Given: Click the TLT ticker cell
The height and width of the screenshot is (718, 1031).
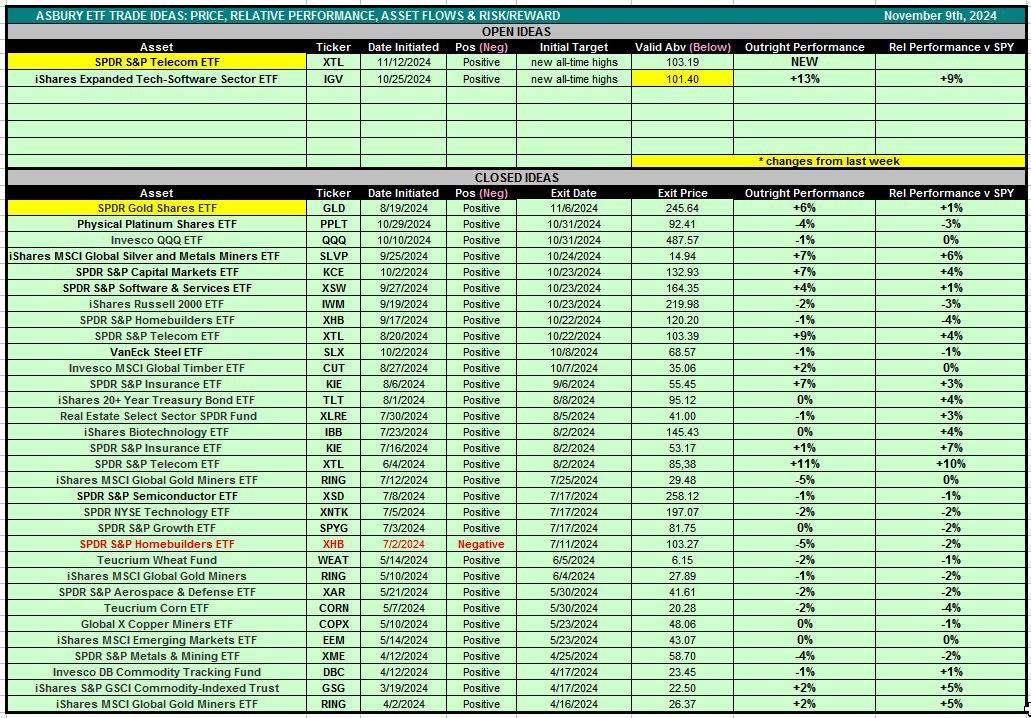Looking at the screenshot, I should [x=333, y=400].
